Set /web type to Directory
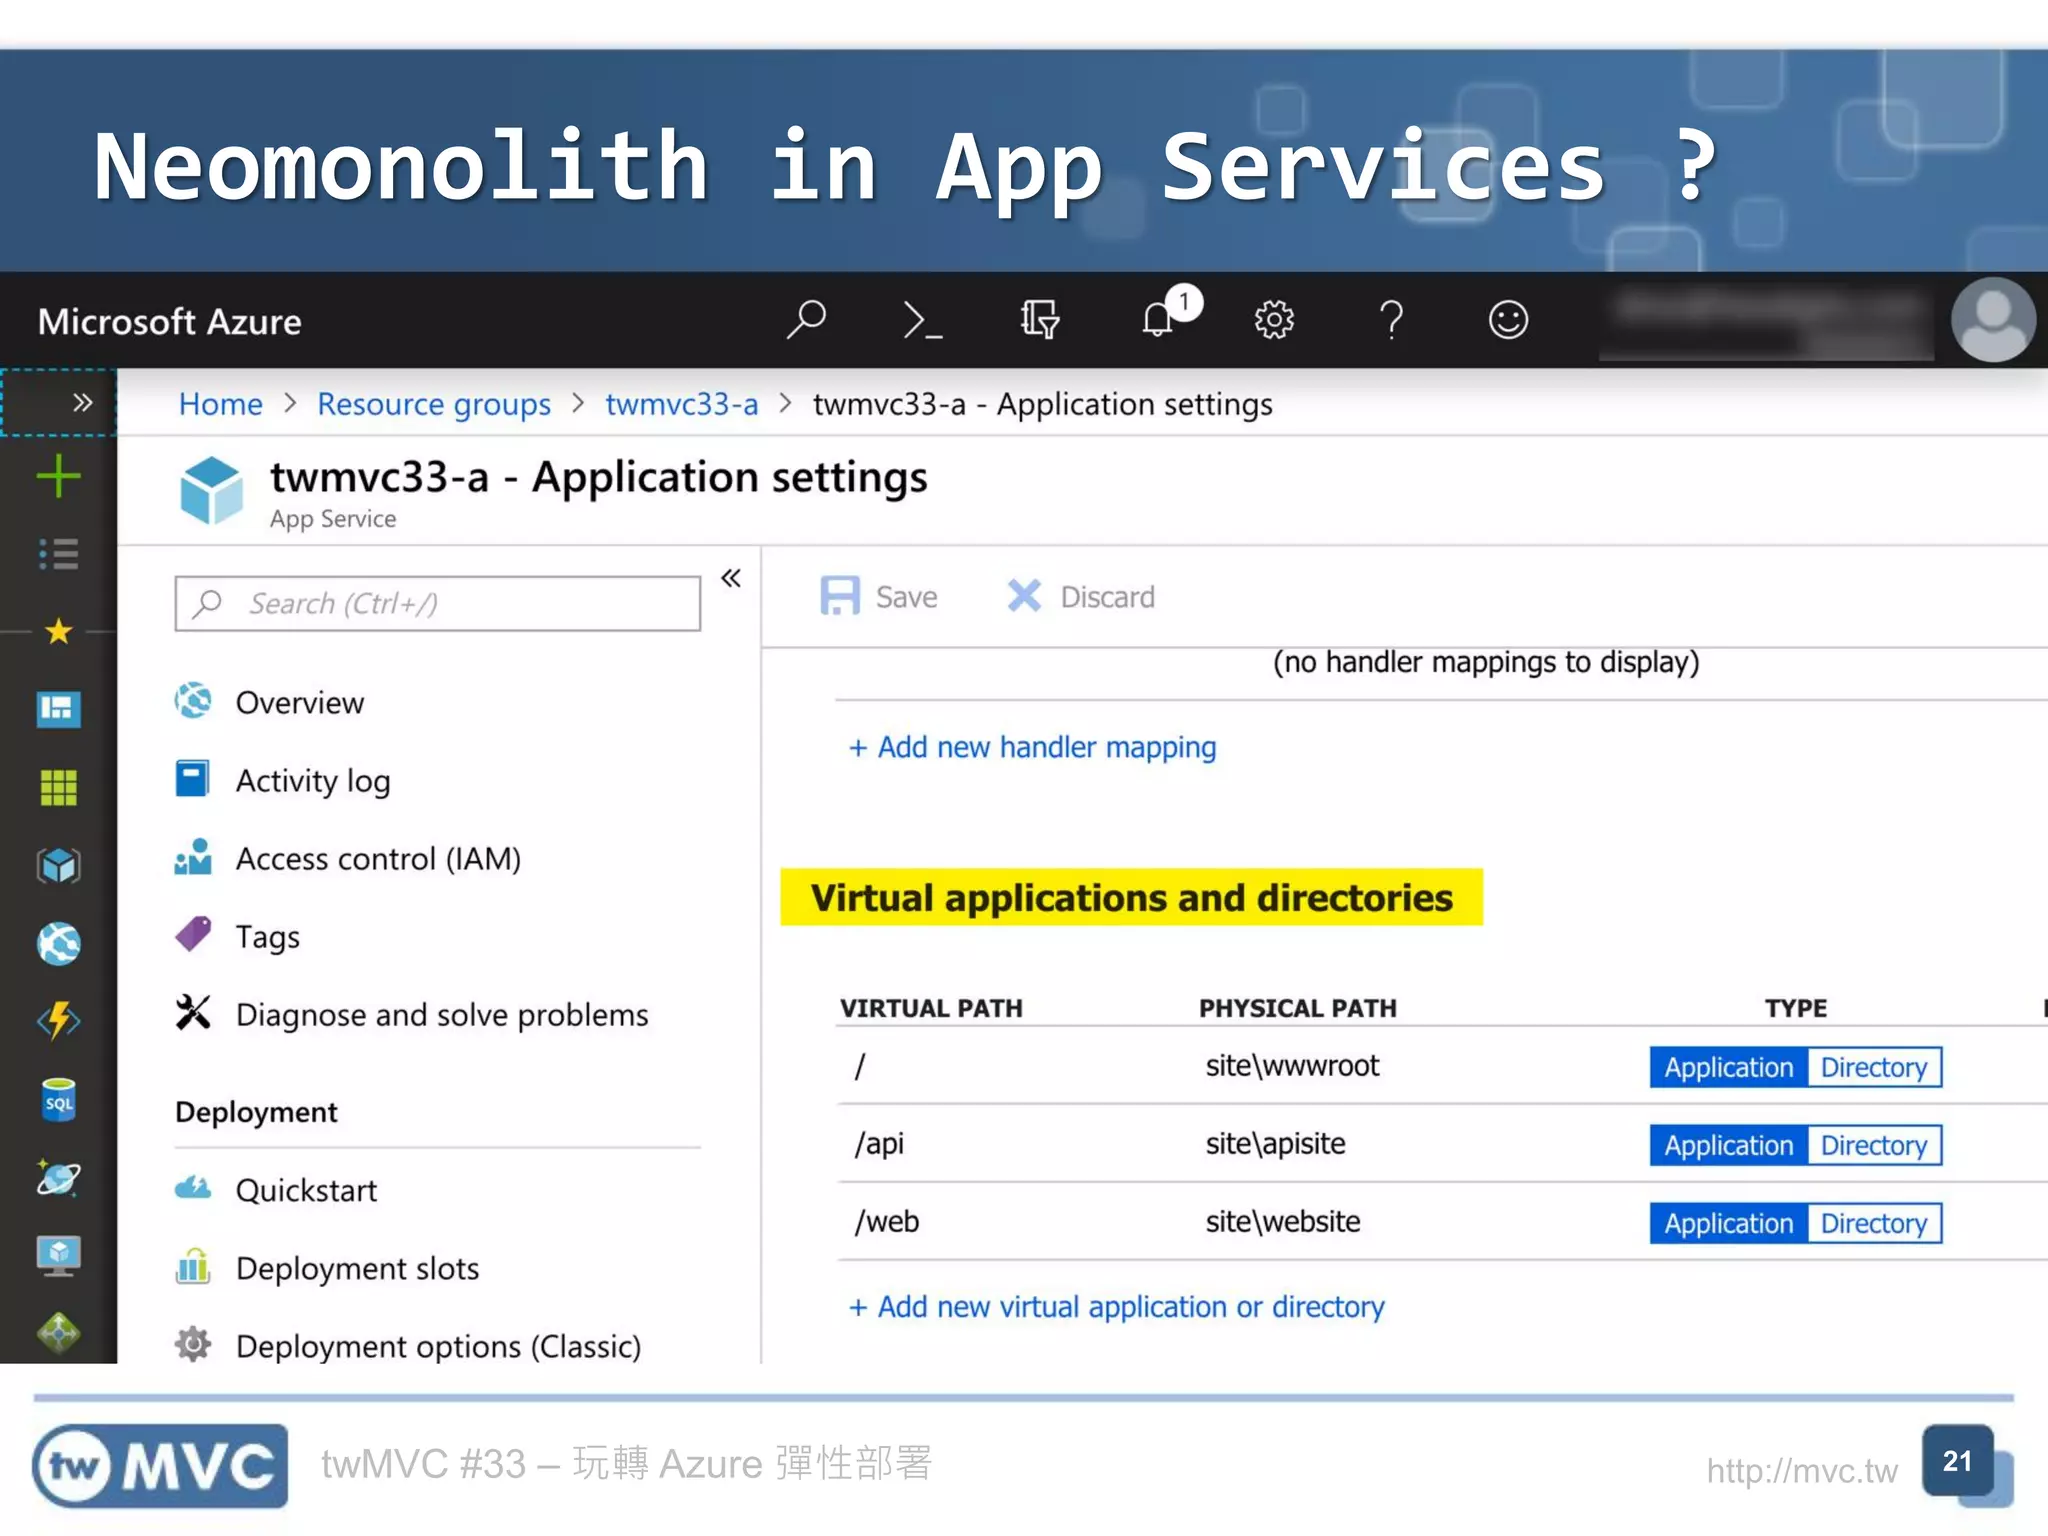 click(x=1874, y=1223)
